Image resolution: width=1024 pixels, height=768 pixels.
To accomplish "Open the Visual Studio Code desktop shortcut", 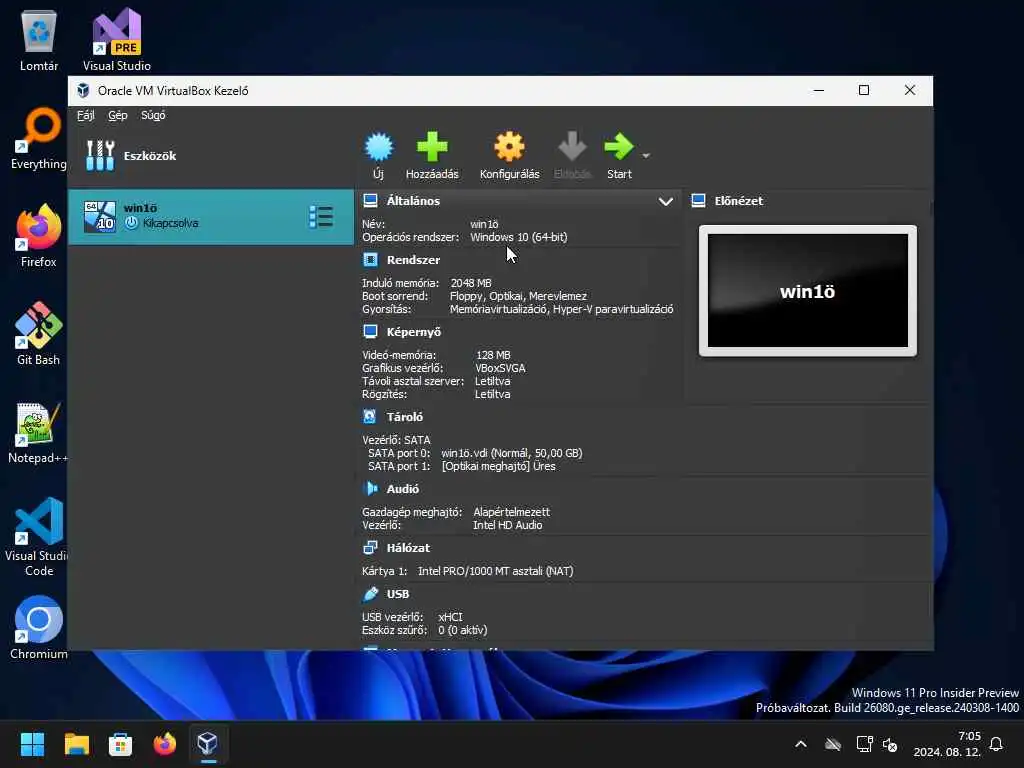I will 39,537.
